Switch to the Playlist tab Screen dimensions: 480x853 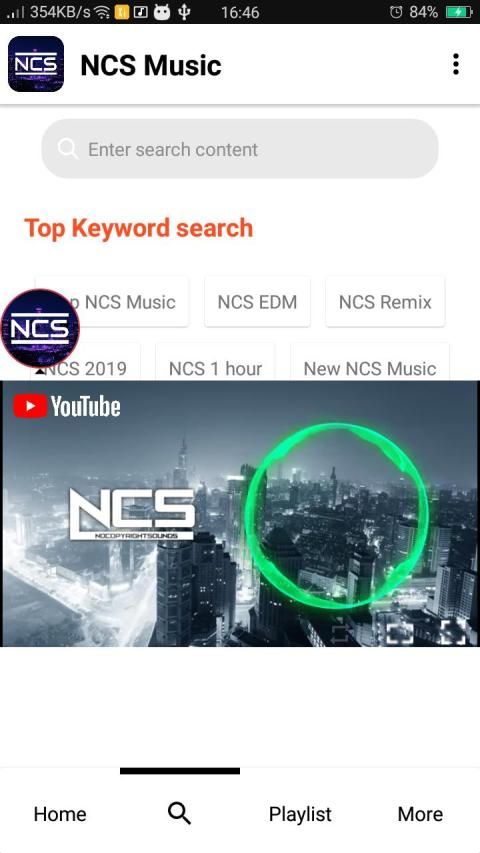coord(300,814)
